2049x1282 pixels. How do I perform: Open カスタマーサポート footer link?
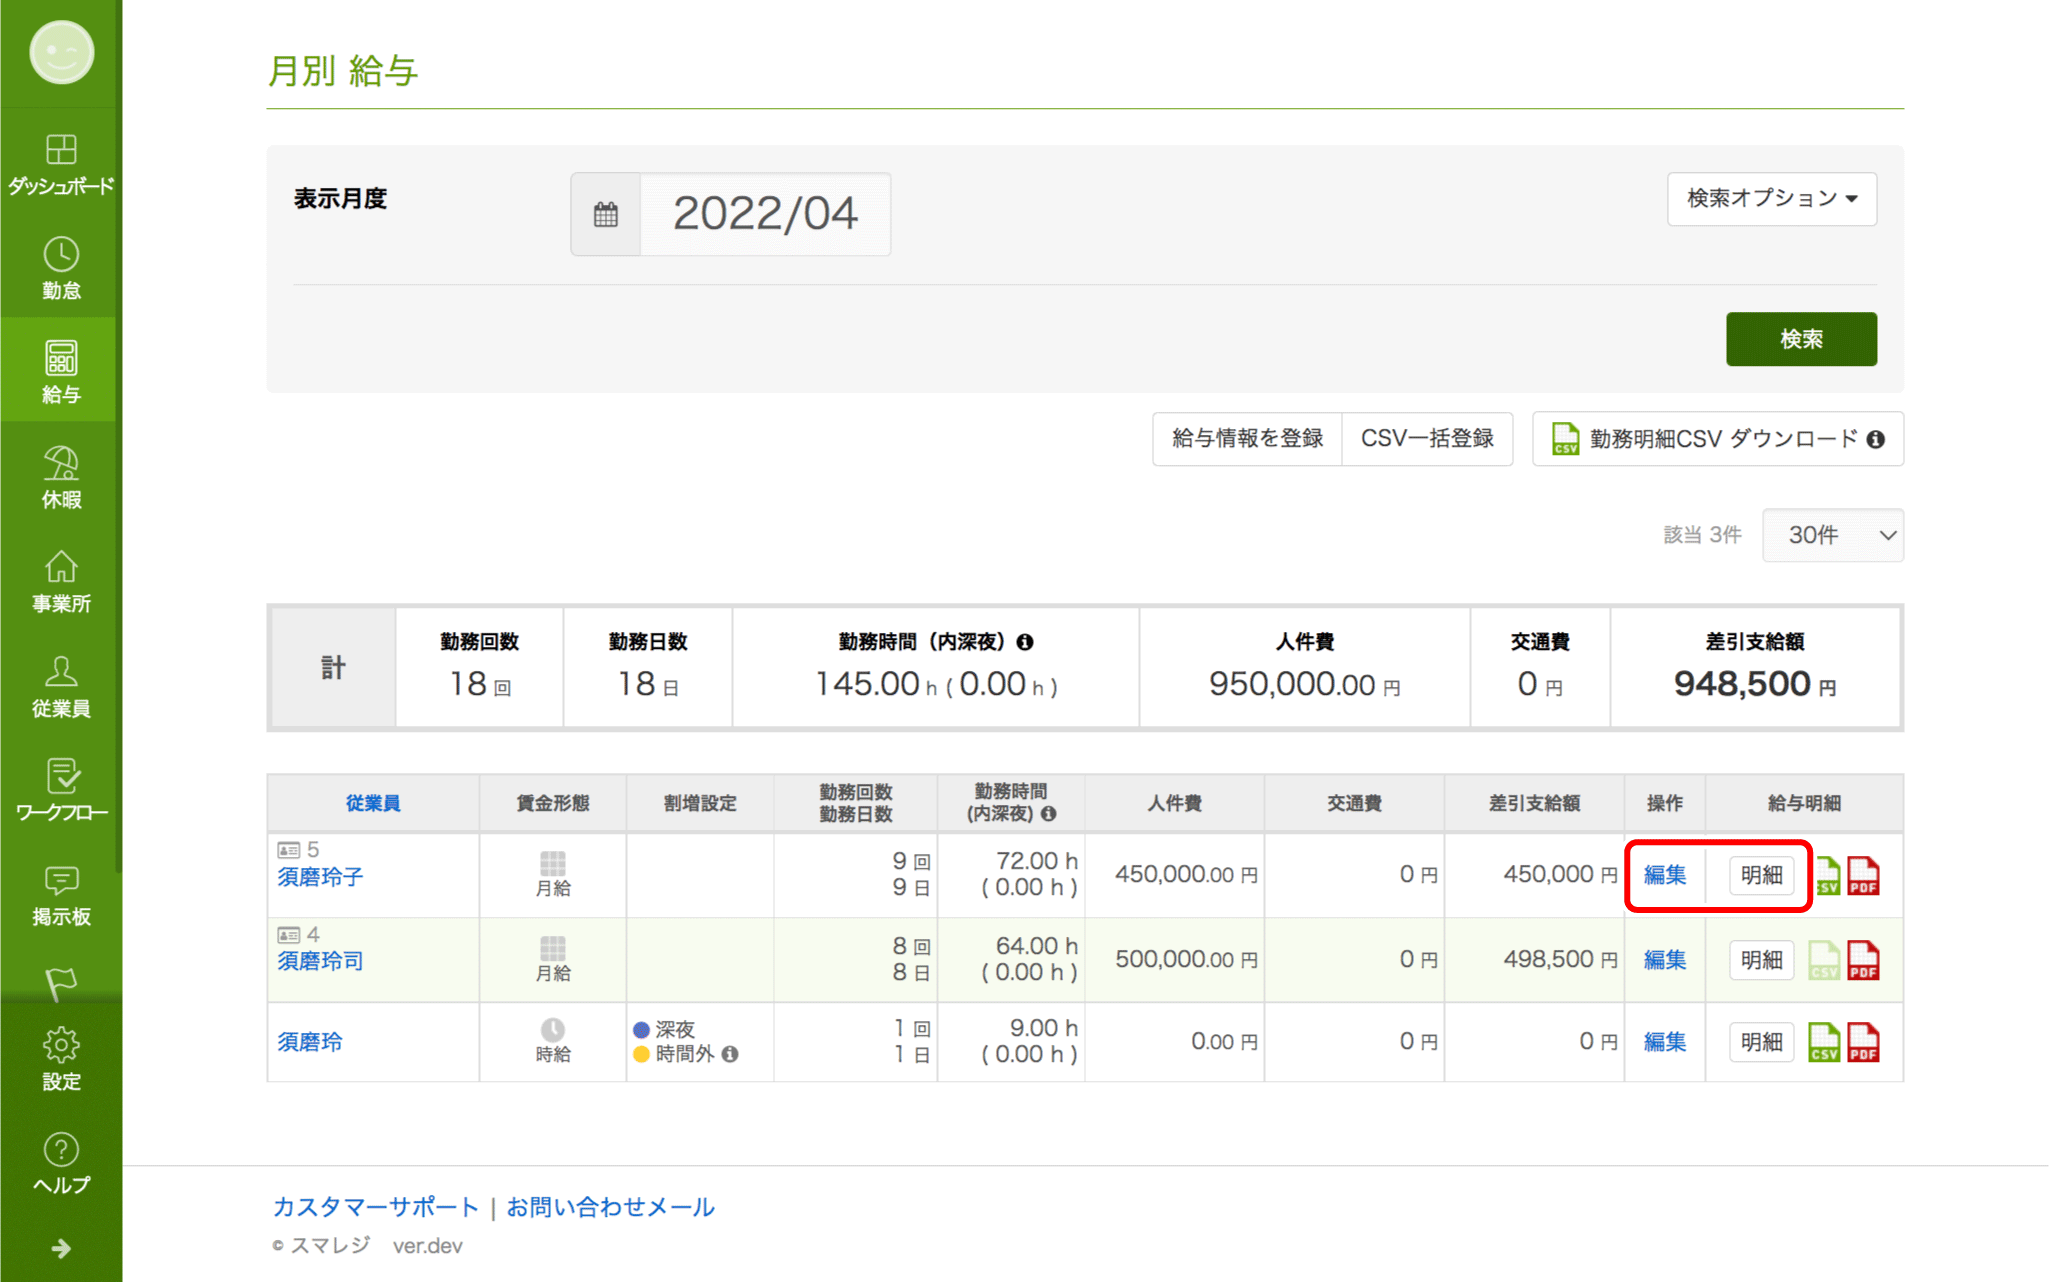[x=375, y=1207]
